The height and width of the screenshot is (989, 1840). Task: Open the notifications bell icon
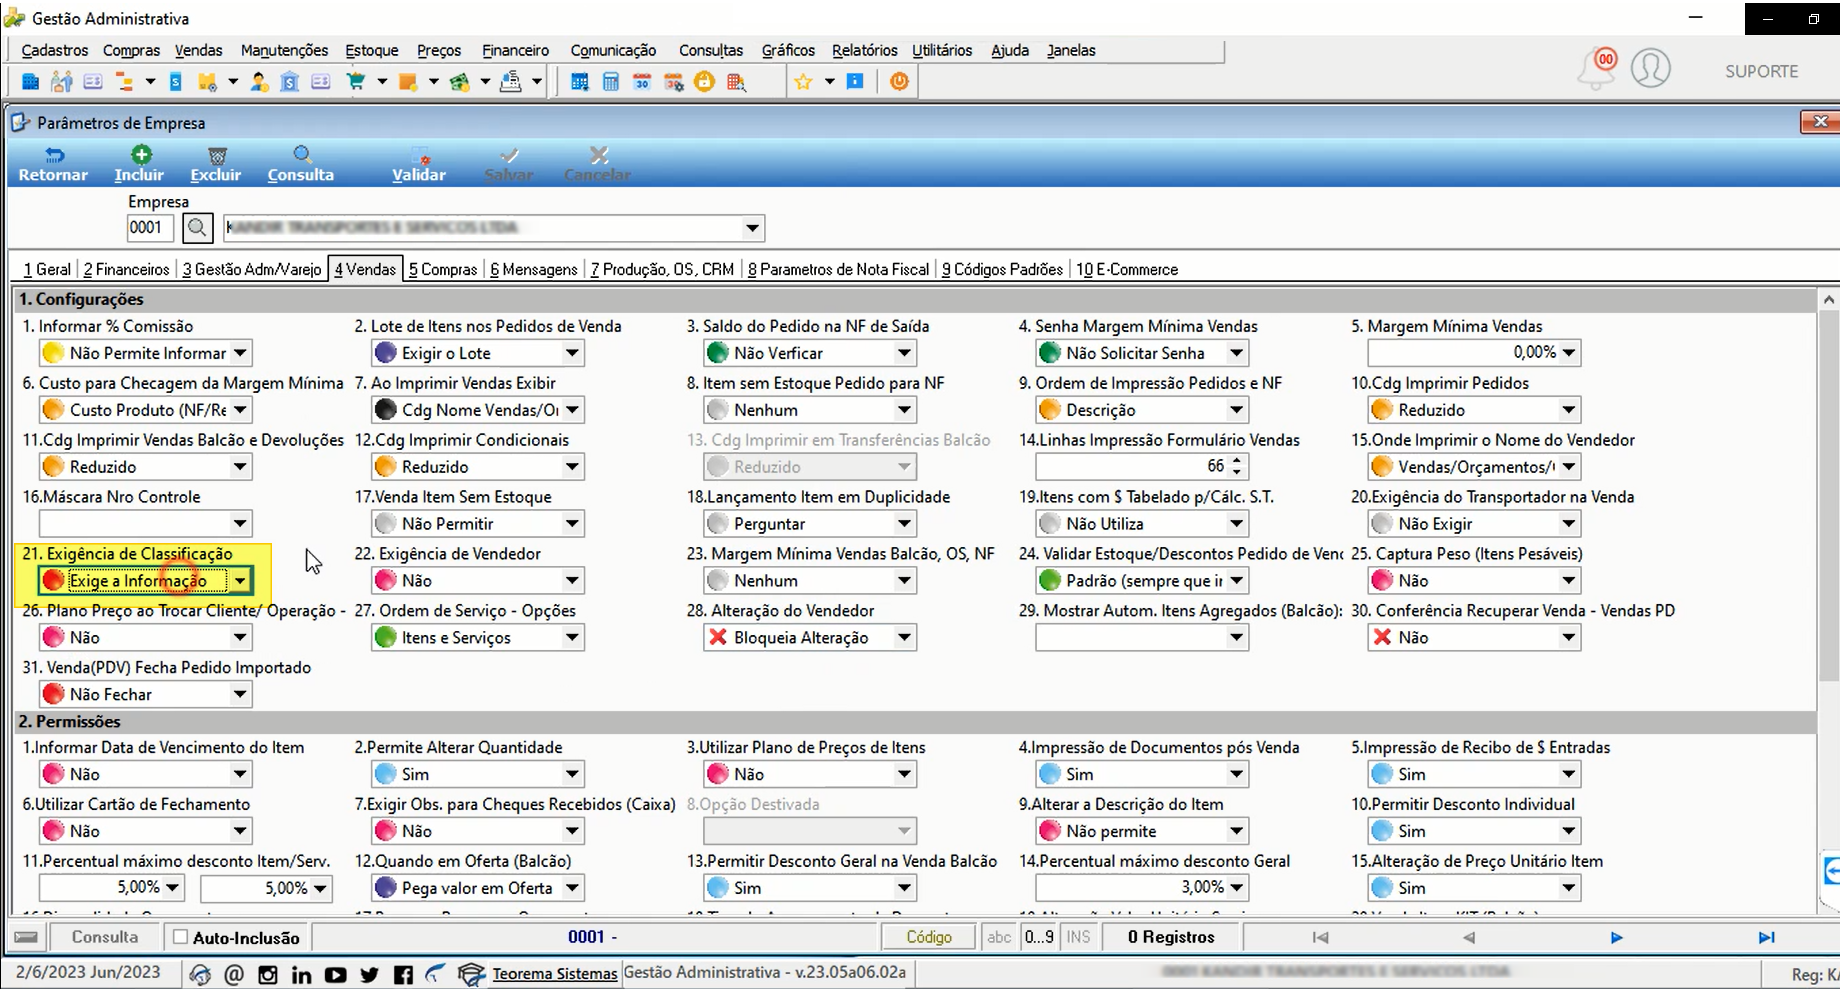point(1597,68)
